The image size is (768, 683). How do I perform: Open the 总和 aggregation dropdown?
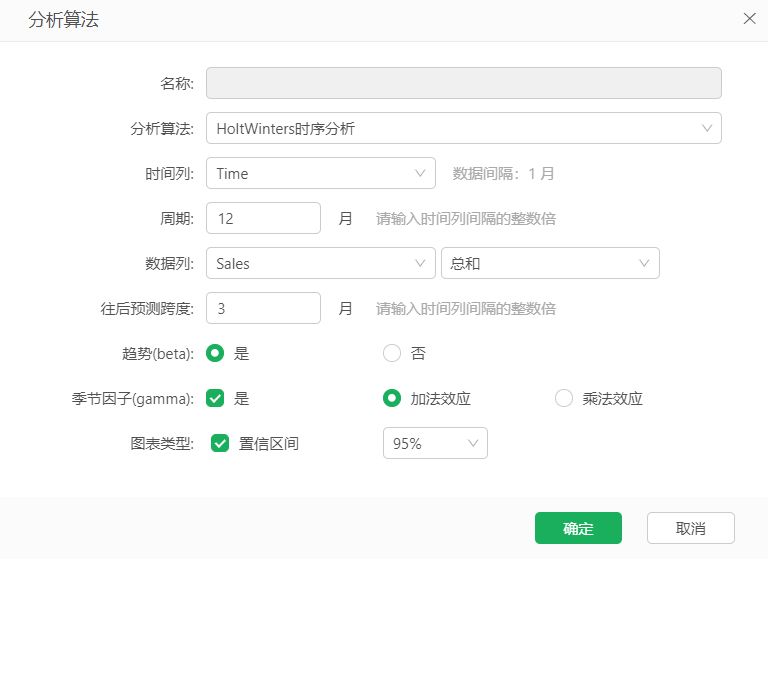[x=549, y=263]
